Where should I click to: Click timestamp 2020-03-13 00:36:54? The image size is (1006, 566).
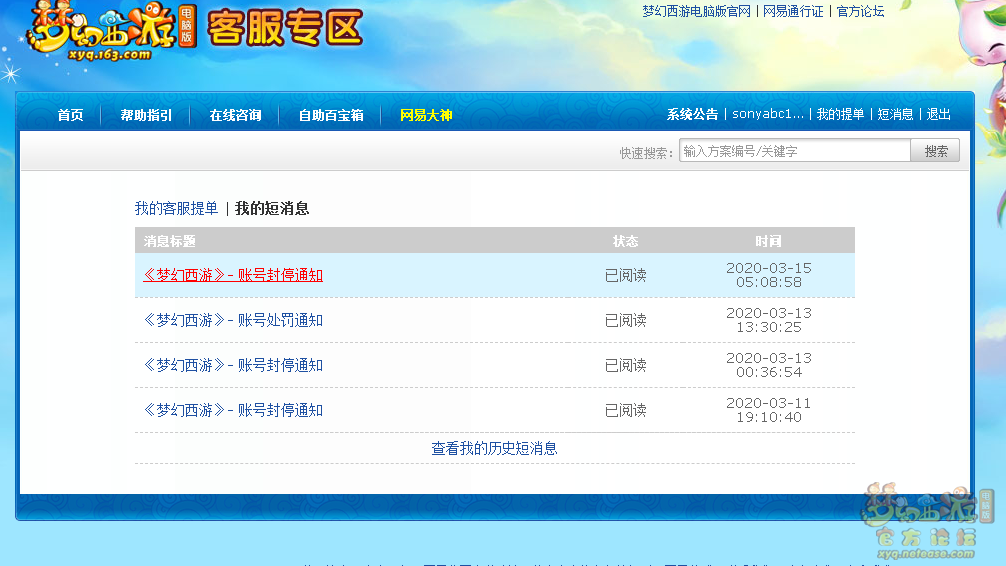[x=769, y=364]
